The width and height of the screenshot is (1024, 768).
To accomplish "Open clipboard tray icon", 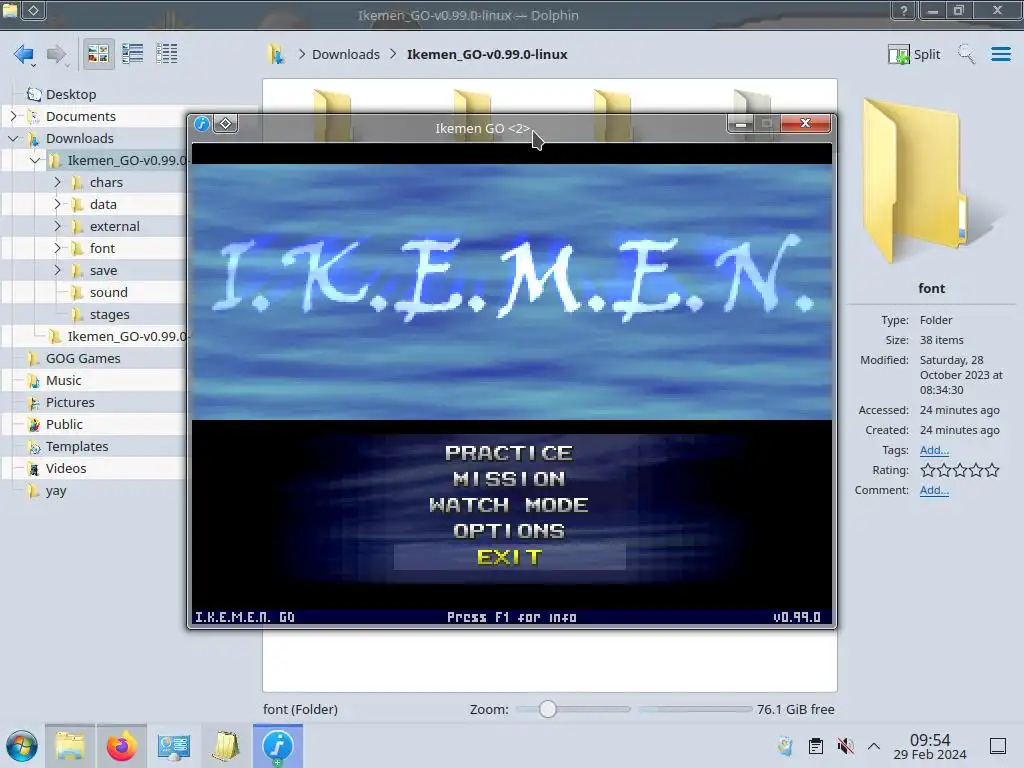I will point(816,746).
